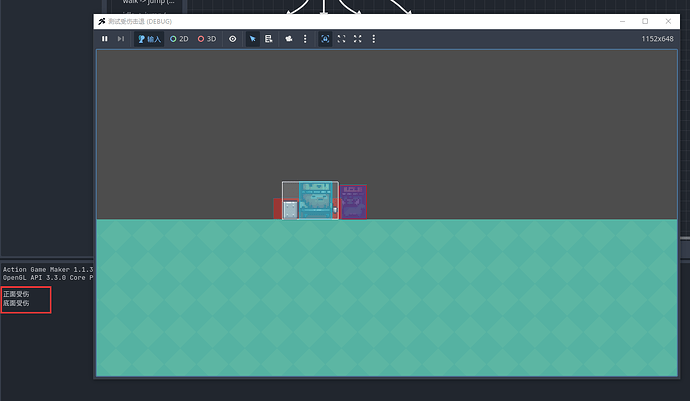Screen dimensions: 690x401
Task: Pause the running game
Action: (105, 39)
